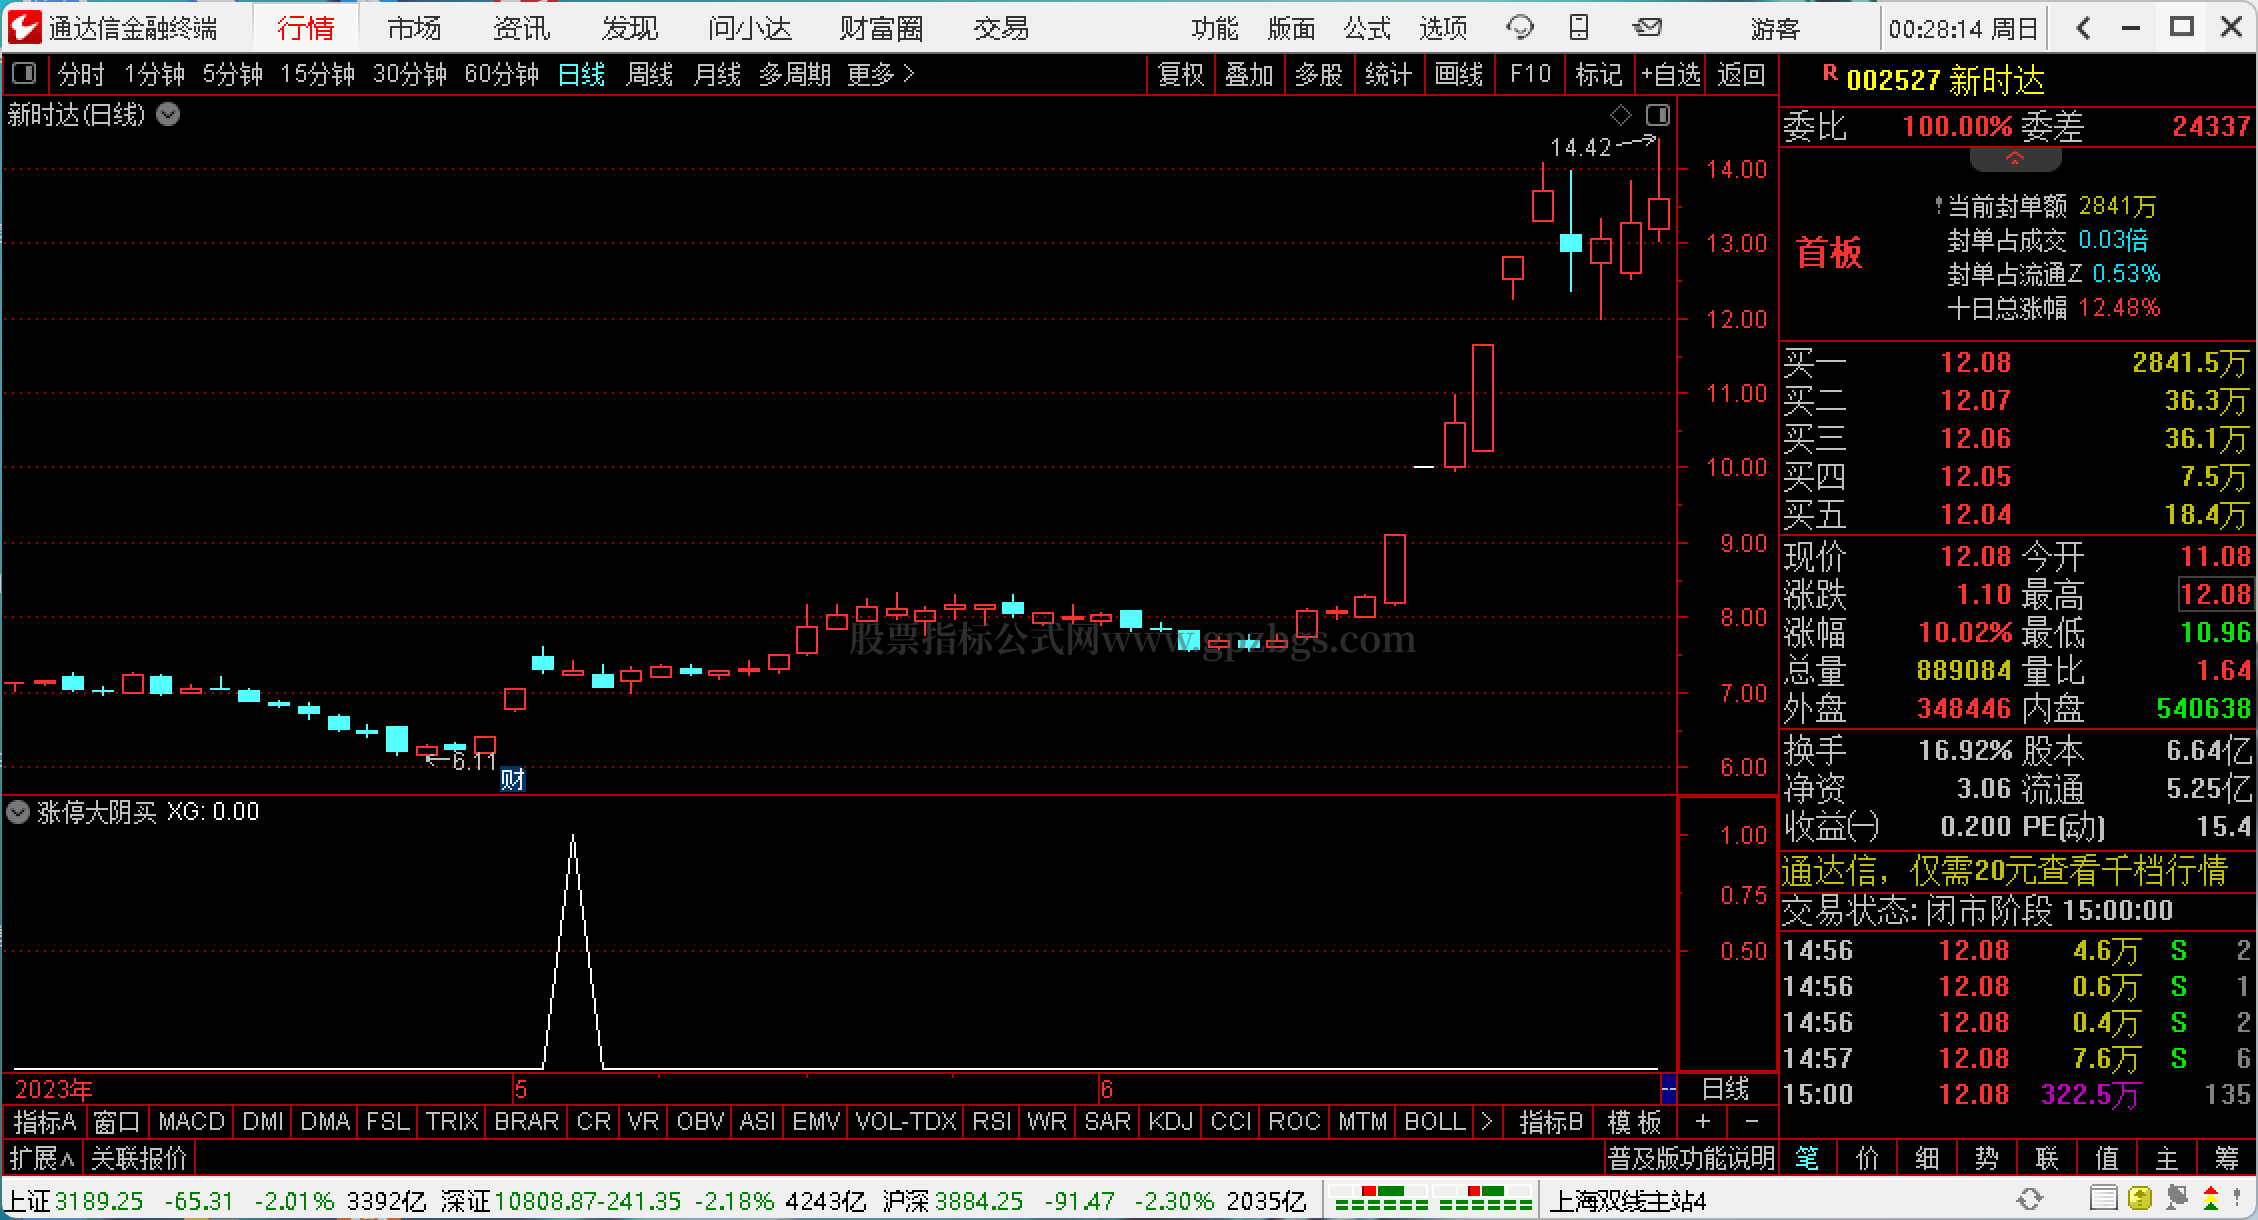Toggle the panel layout icon beside 分时
The image size is (2258, 1220).
pyautogui.click(x=24, y=73)
